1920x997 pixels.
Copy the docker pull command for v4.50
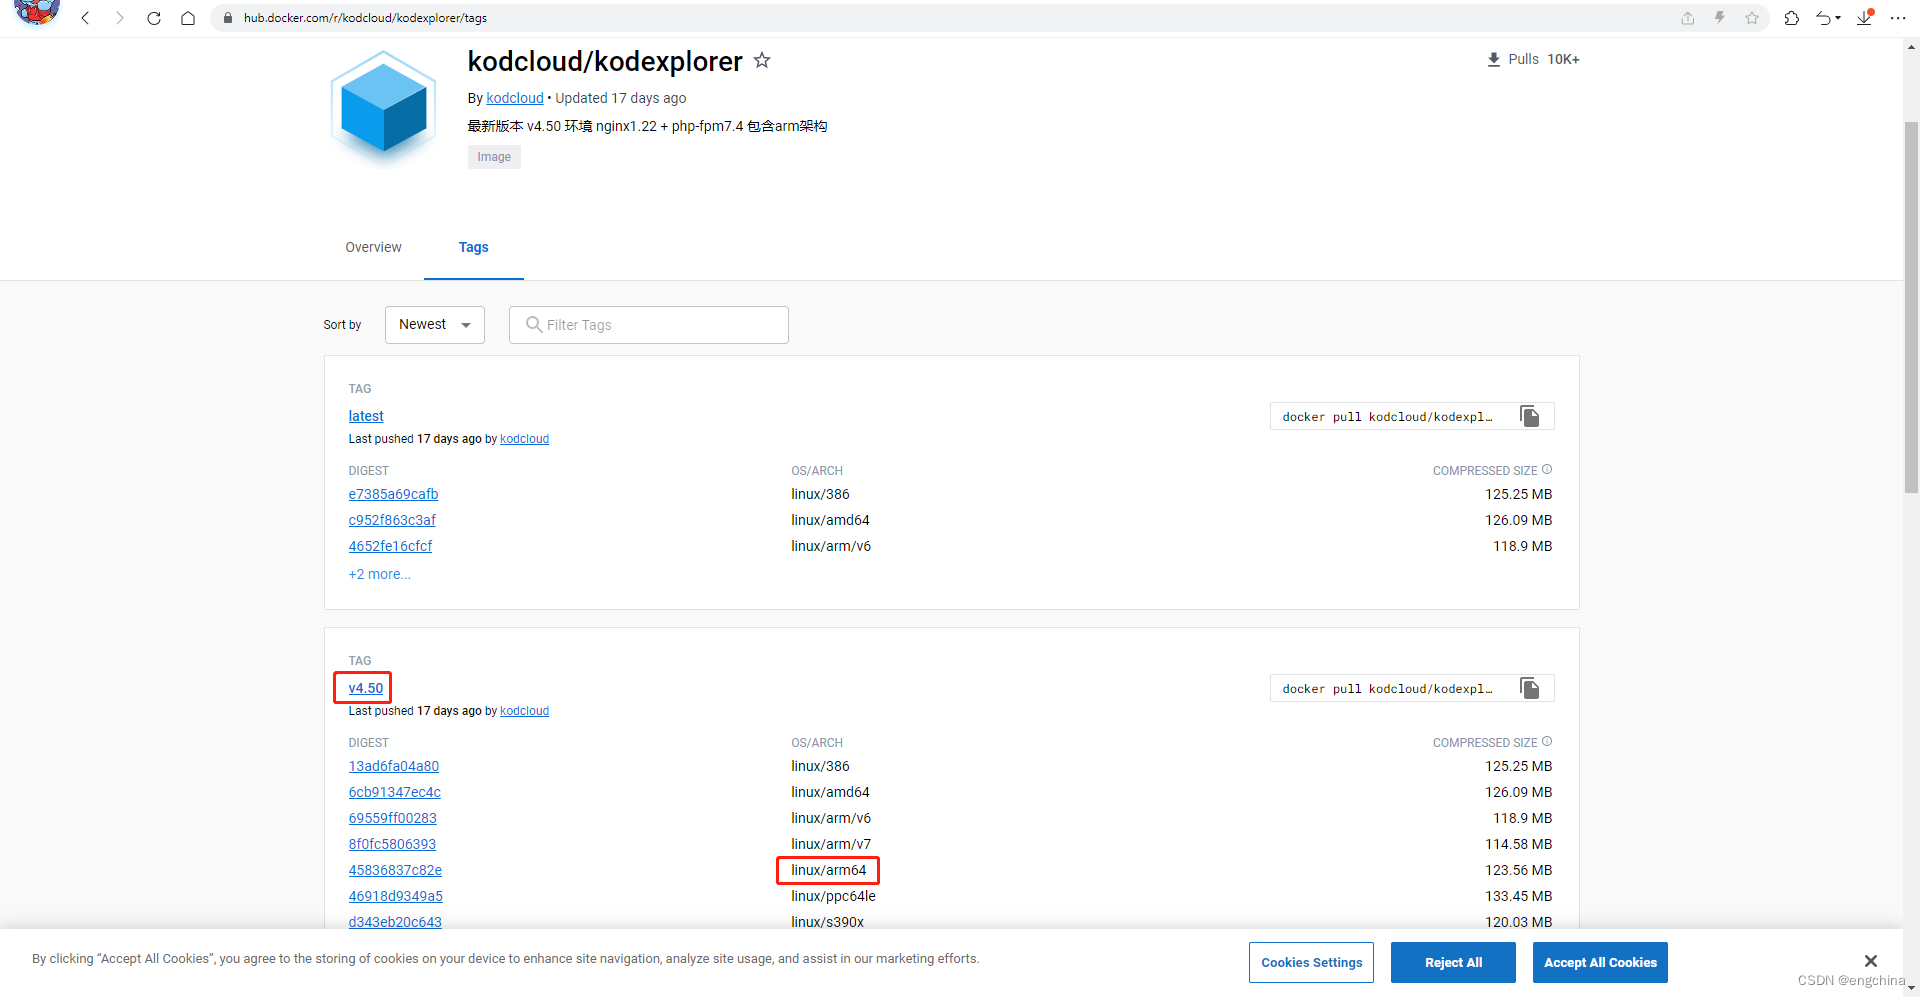[1530, 688]
